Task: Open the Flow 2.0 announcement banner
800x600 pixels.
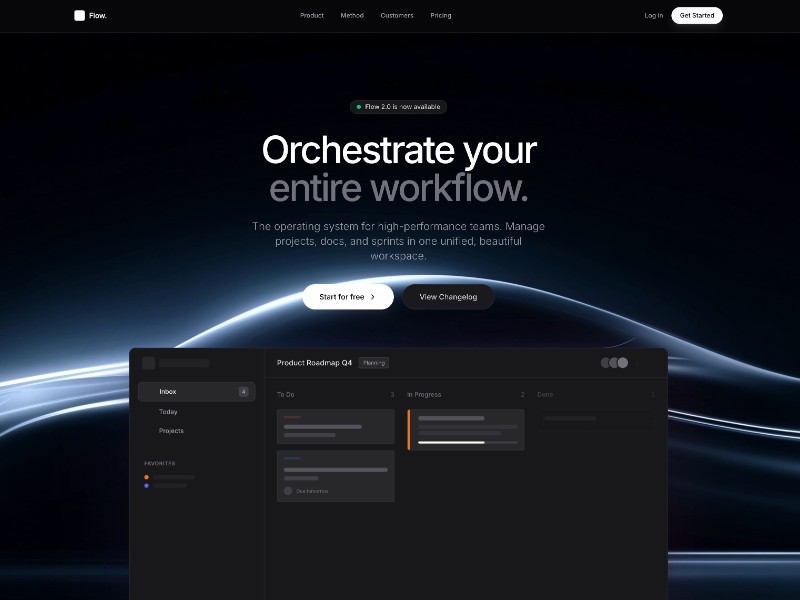Action: 400,107
